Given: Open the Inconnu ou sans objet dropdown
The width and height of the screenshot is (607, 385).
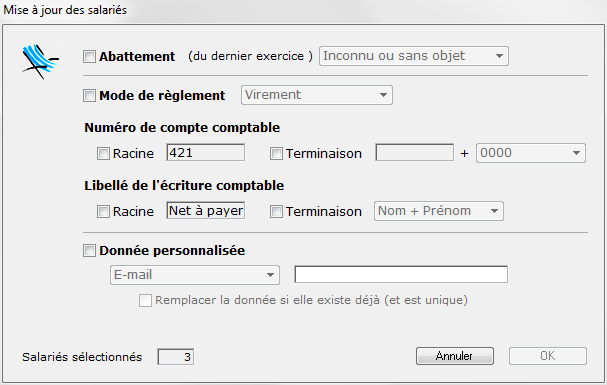Looking at the screenshot, I should pyautogui.click(x=413, y=56).
